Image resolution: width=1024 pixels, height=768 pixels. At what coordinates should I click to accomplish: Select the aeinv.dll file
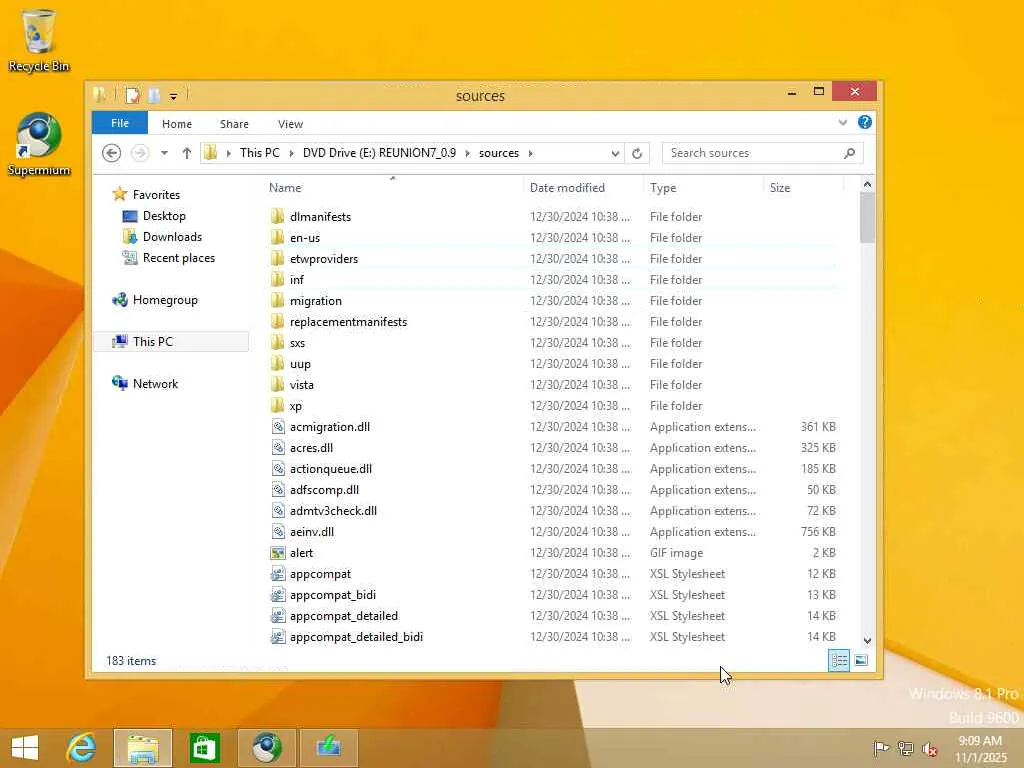[x=312, y=532]
